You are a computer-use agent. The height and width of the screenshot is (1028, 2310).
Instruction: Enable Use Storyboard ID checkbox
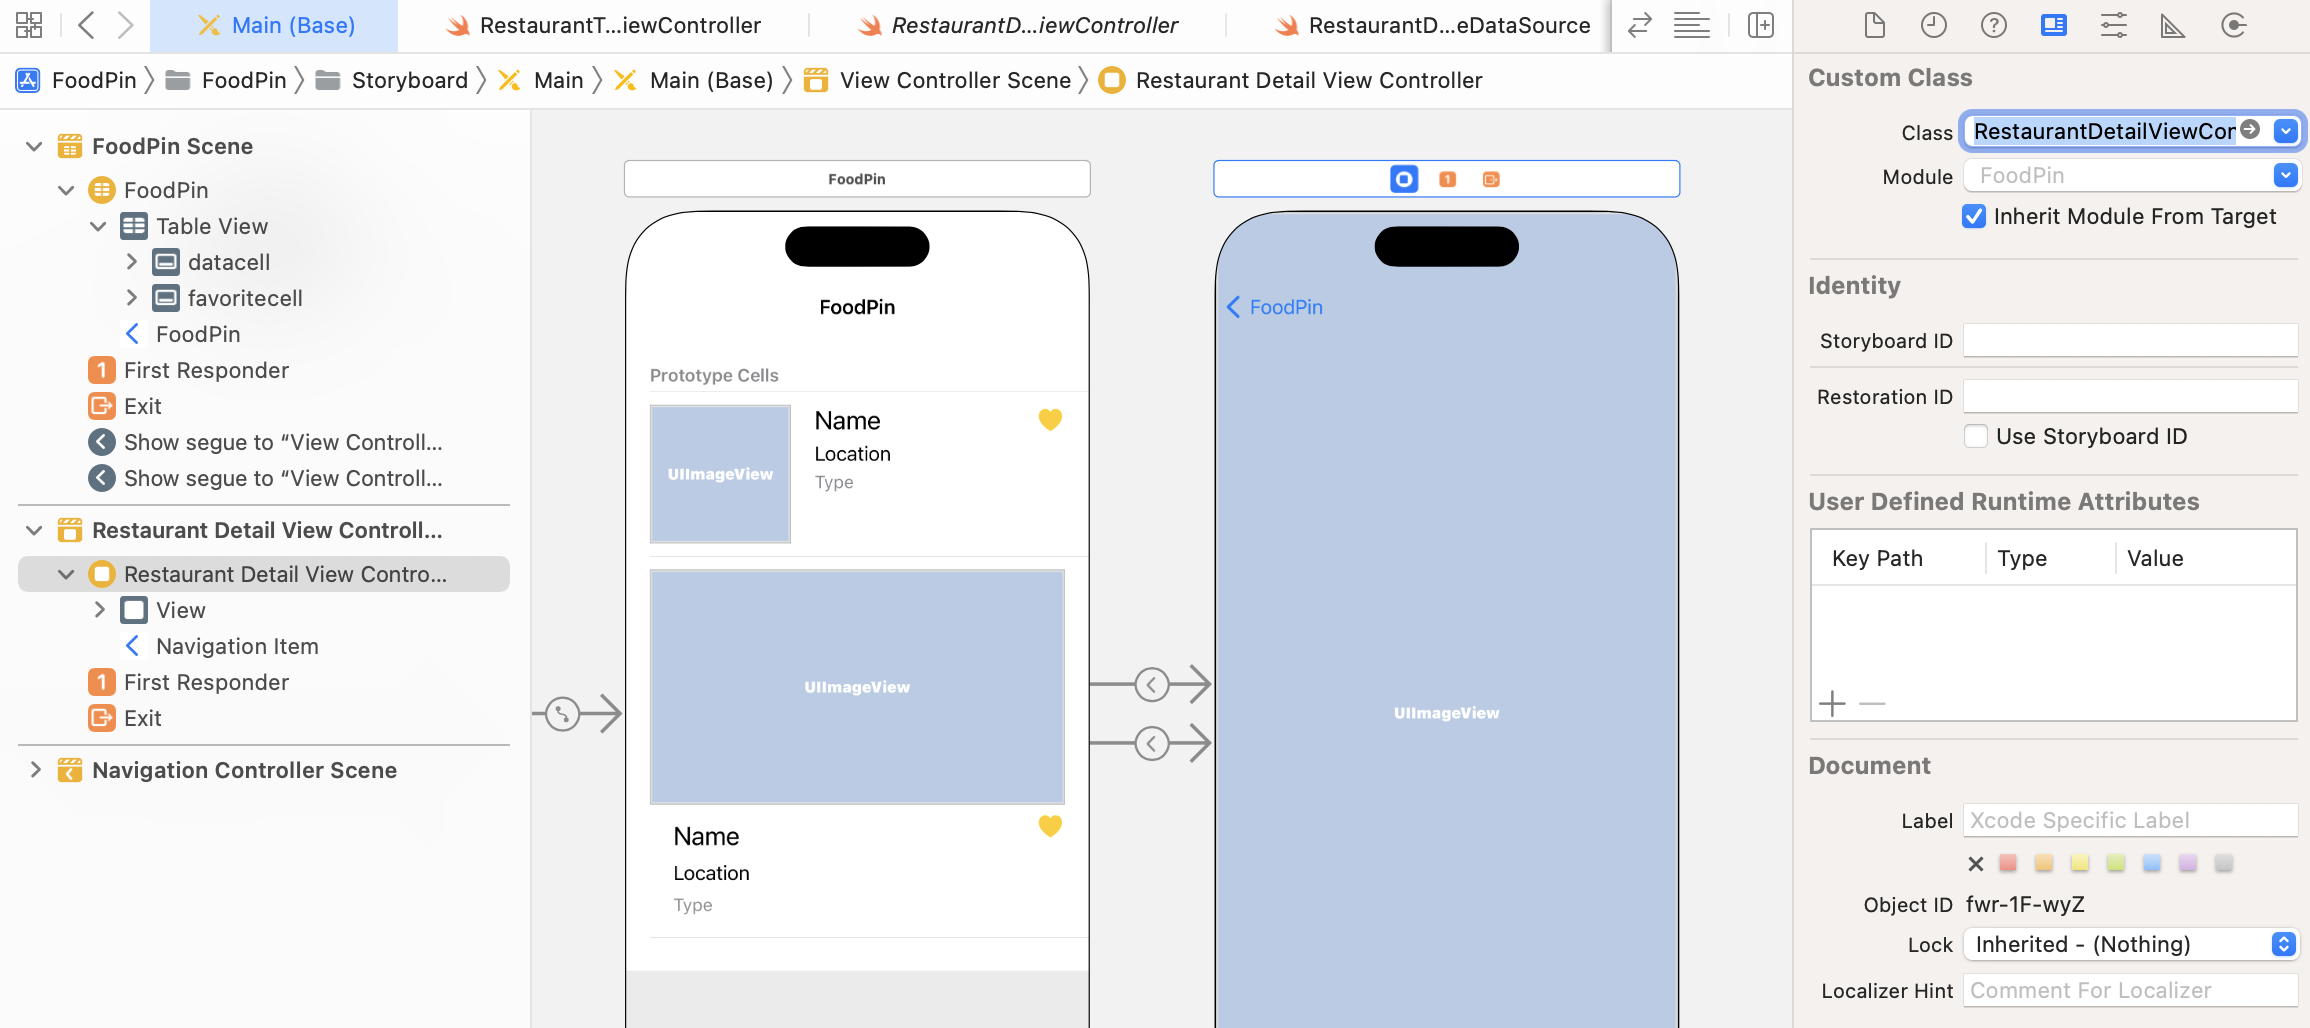click(x=1976, y=437)
